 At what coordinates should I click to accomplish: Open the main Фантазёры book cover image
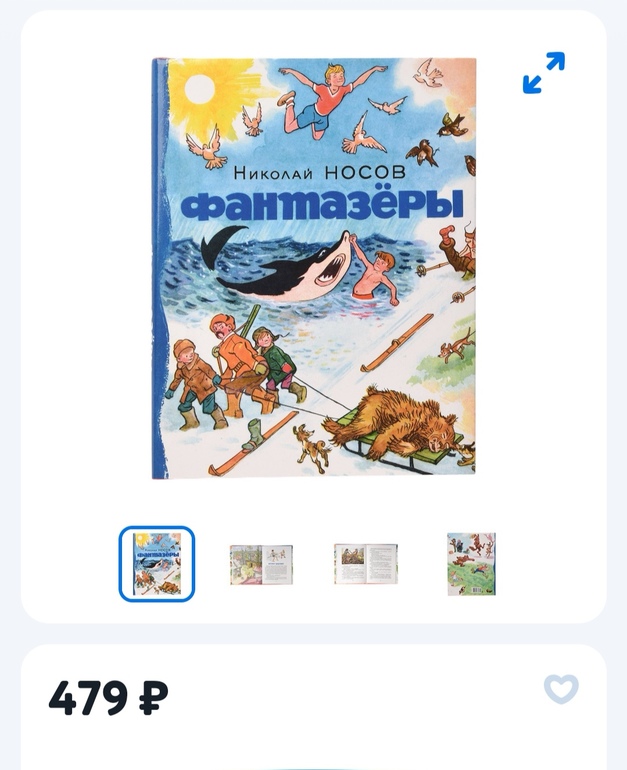coord(314,268)
